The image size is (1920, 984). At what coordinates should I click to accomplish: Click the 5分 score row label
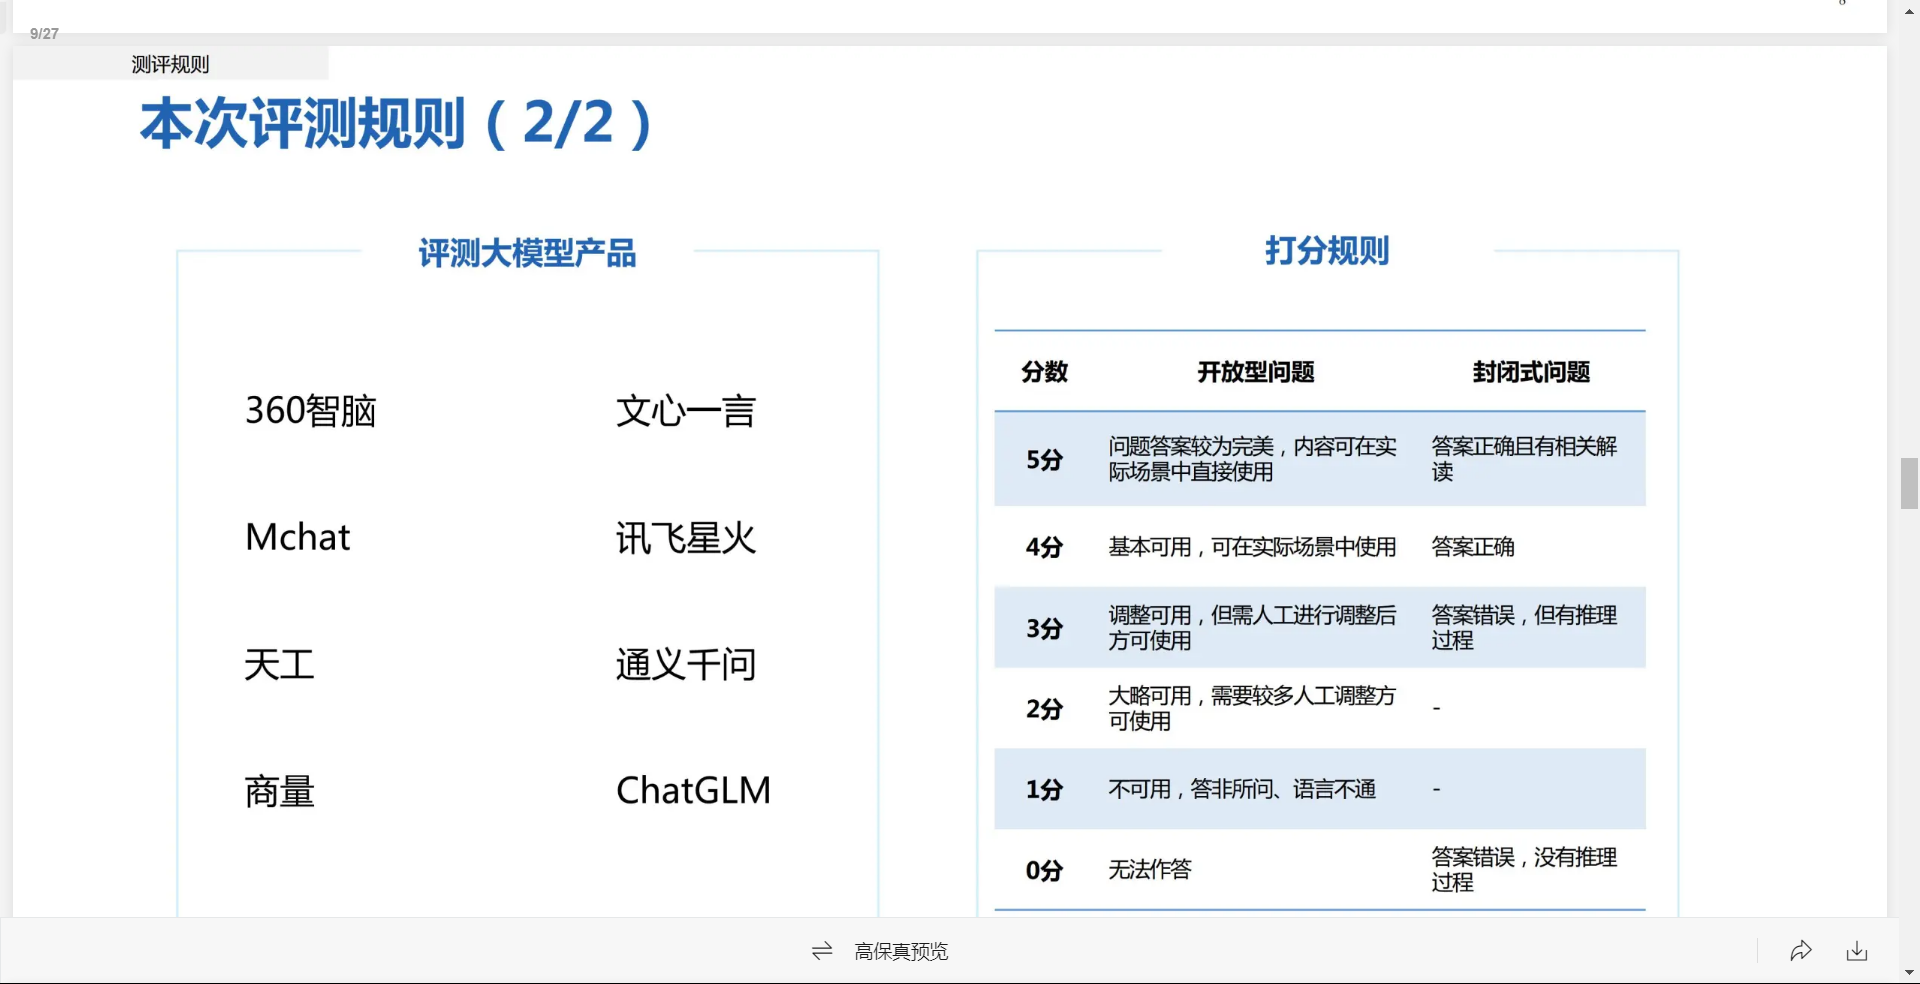(1044, 460)
